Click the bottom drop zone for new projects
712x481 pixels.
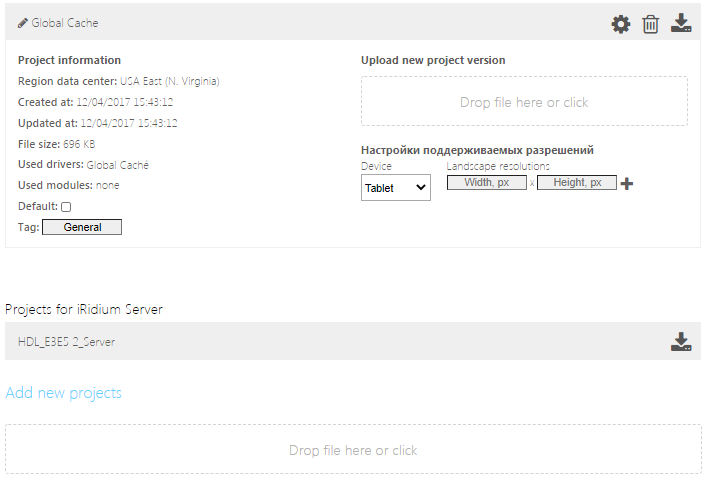coord(353,450)
